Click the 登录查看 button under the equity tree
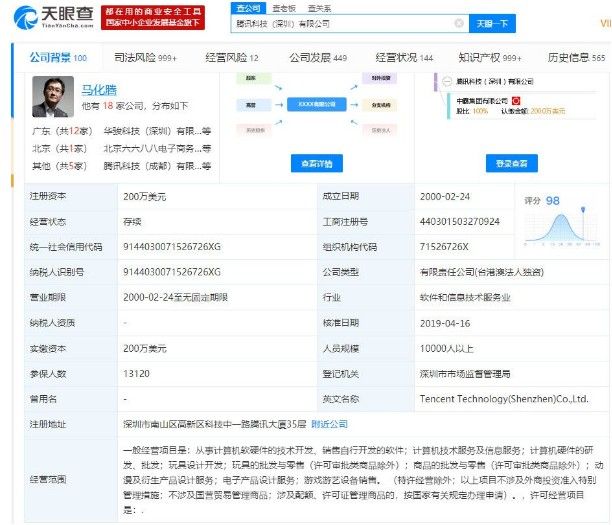The image size is (612, 525). [x=512, y=163]
